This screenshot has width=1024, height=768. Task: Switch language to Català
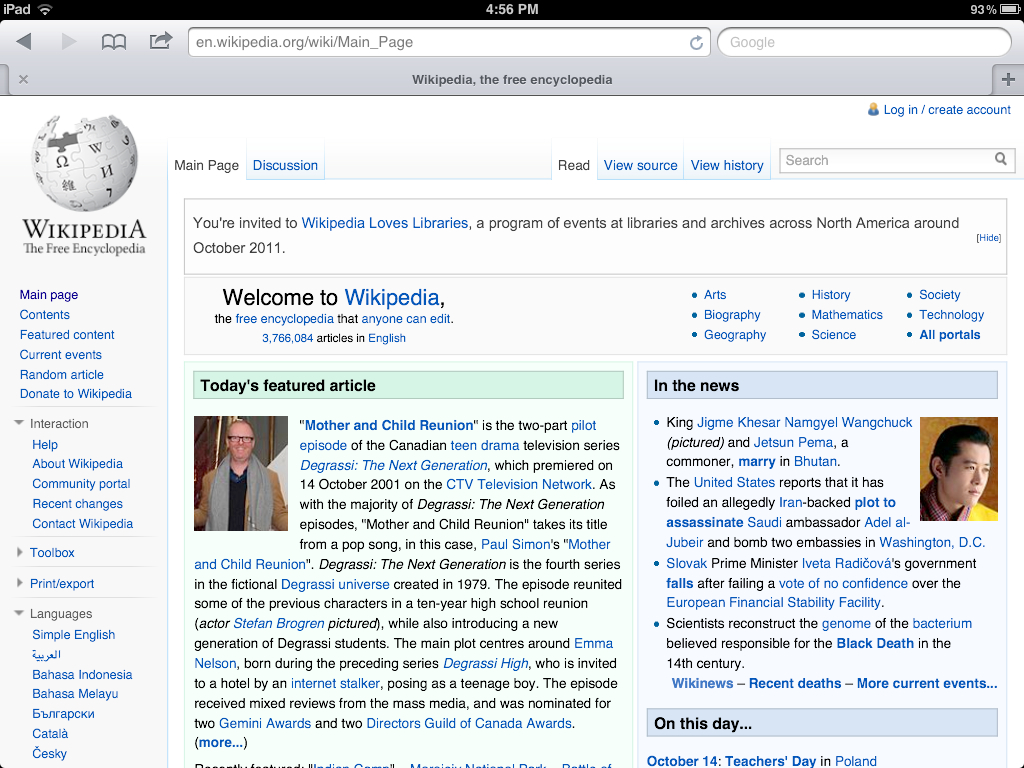pos(50,733)
